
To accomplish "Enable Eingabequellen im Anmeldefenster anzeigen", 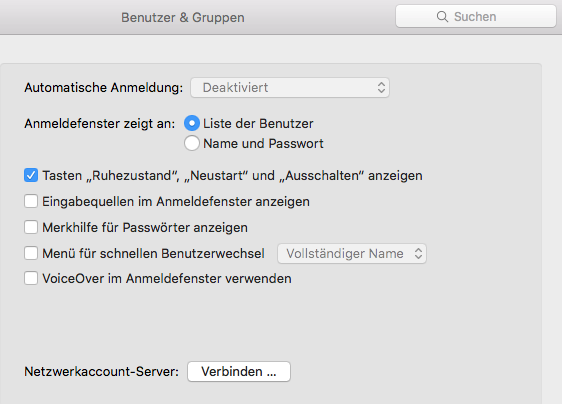I will 31,201.
